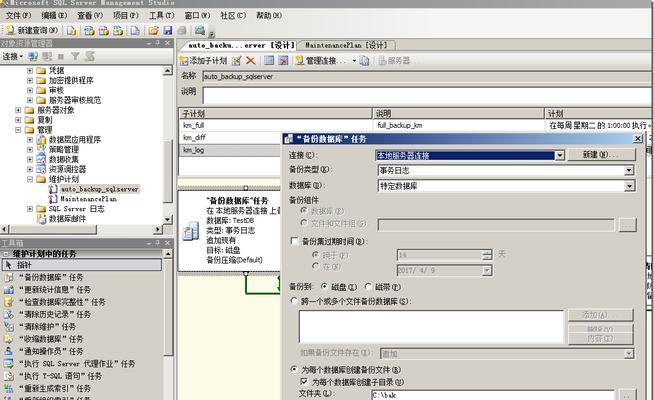
Task: Open a file with the yellow folder icon
Action: pos(153,30)
